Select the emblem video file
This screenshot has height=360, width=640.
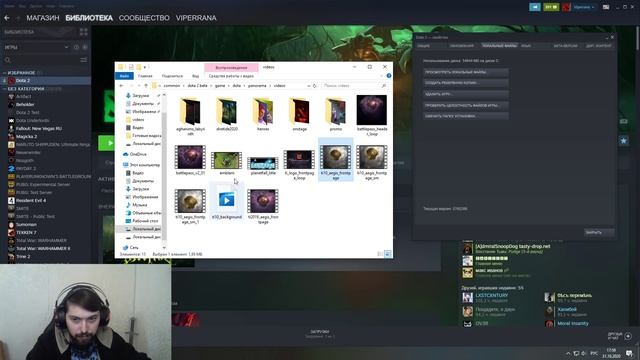point(227,163)
